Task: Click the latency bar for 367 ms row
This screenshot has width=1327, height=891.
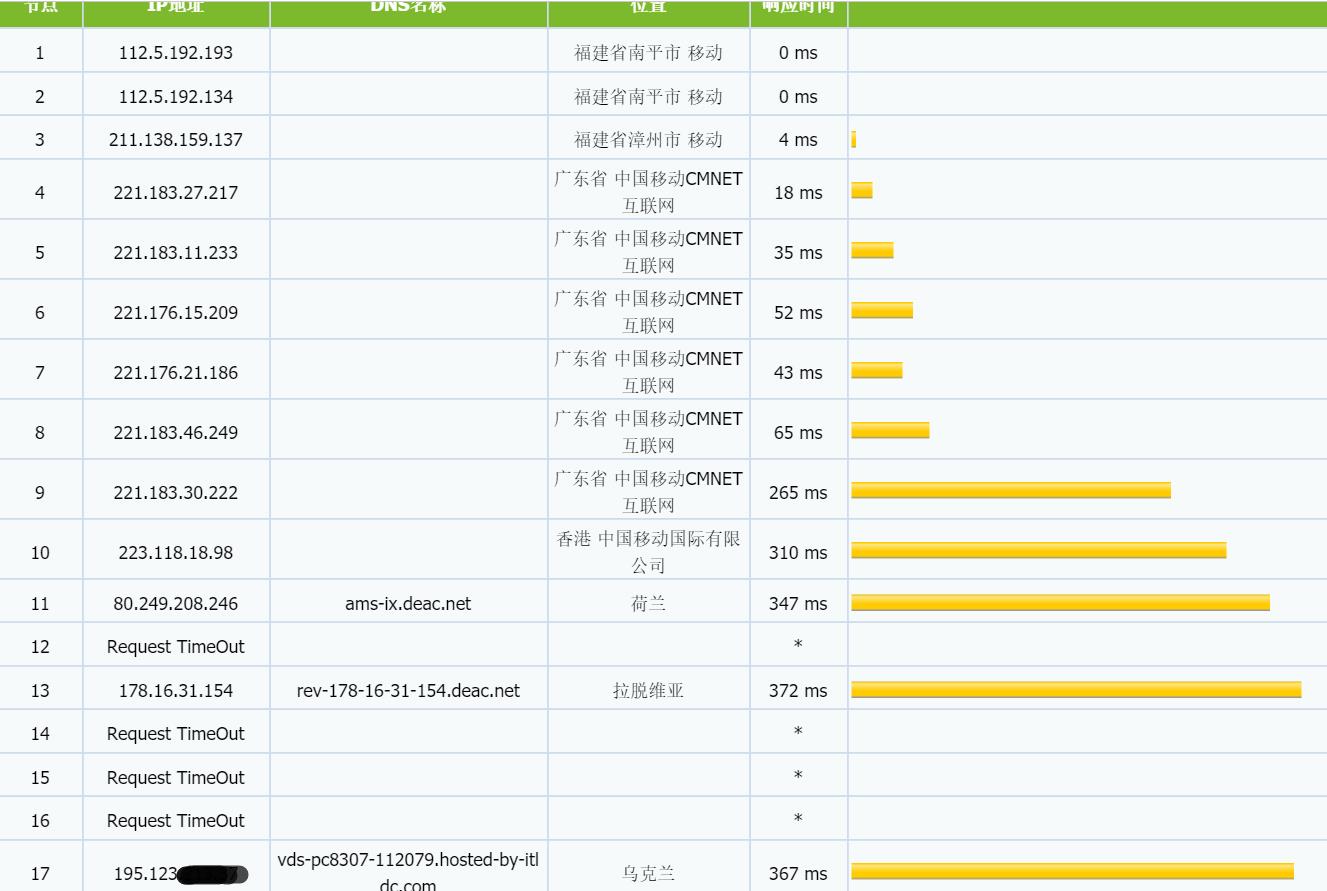Action: pyautogui.click(x=1072, y=871)
